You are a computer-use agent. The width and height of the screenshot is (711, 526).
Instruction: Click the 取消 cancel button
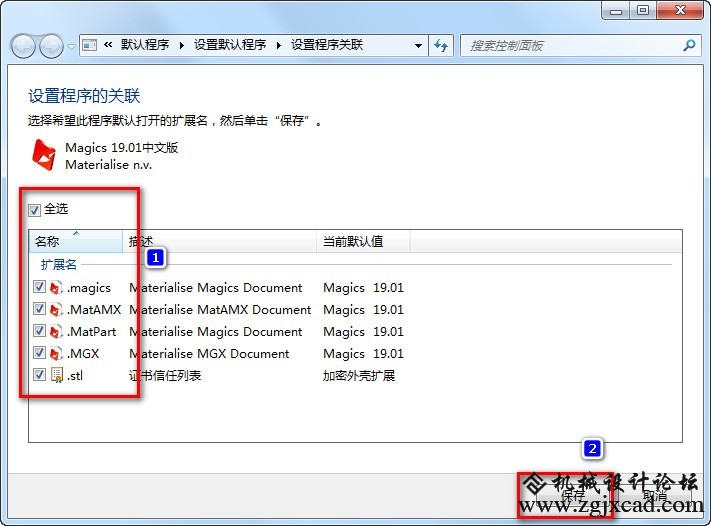656,496
